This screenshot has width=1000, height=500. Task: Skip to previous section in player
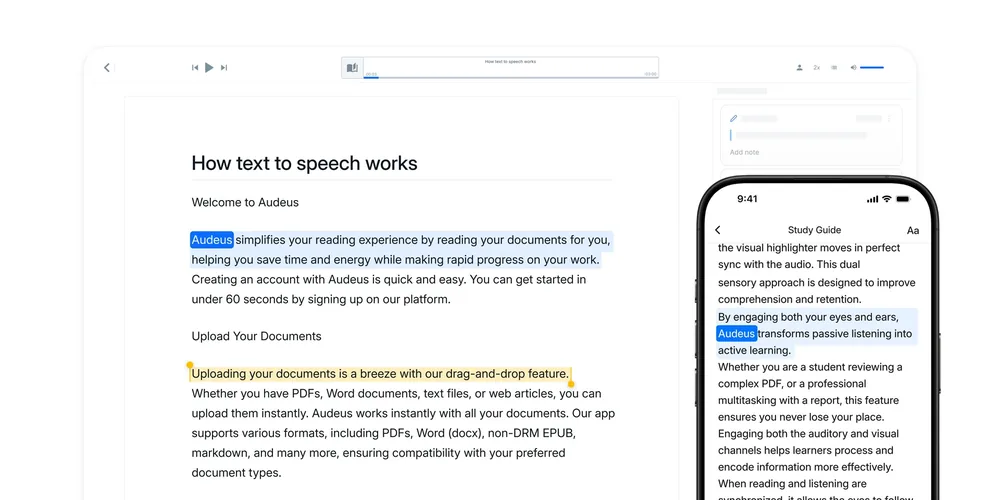point(195,68)
